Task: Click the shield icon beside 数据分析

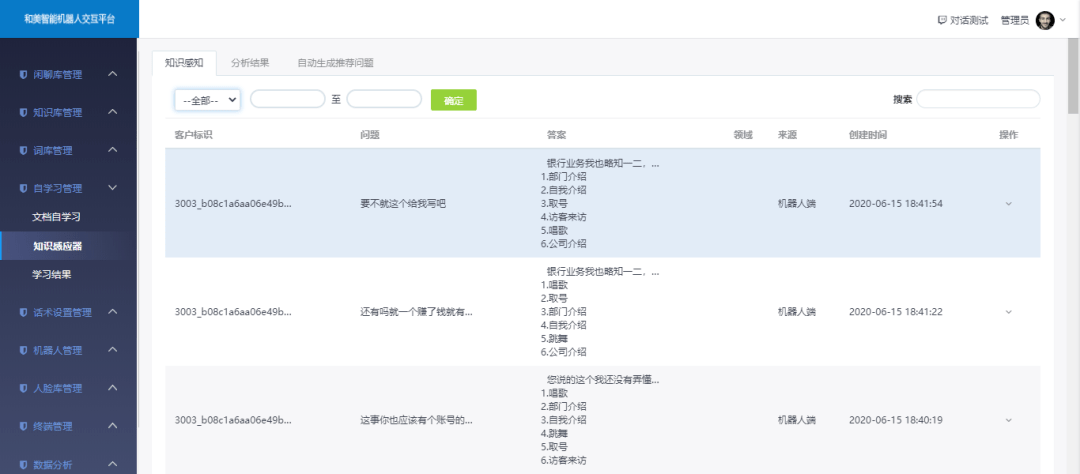Action: tap(23, 464)
